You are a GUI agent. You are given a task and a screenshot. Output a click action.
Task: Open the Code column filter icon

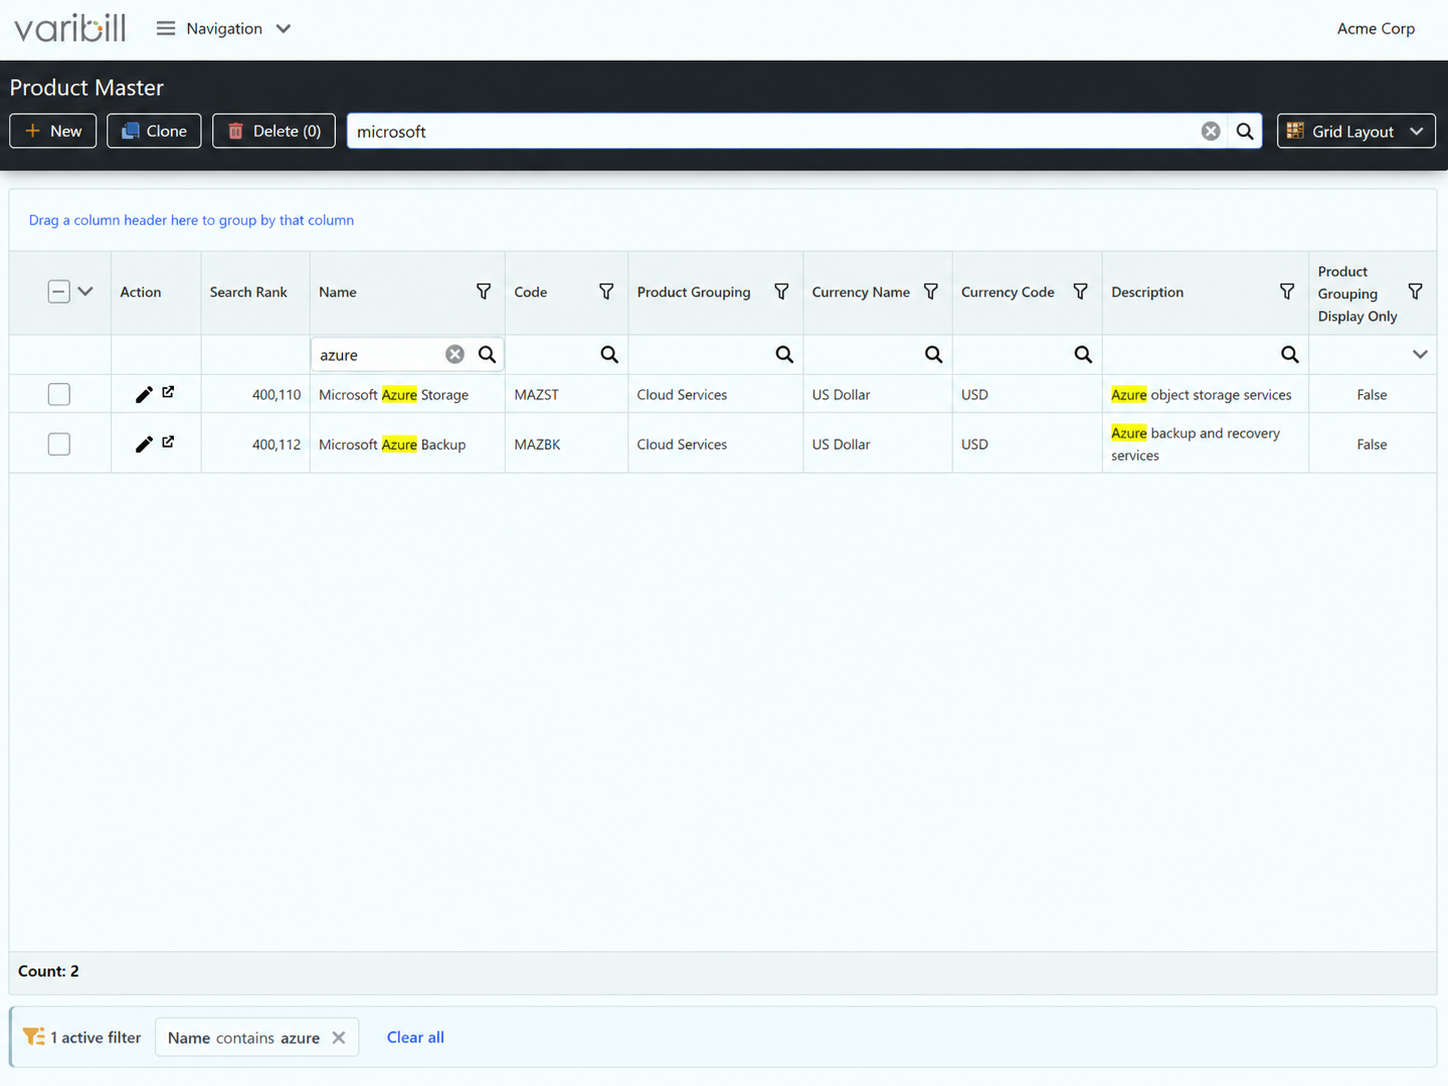[606, 291]
